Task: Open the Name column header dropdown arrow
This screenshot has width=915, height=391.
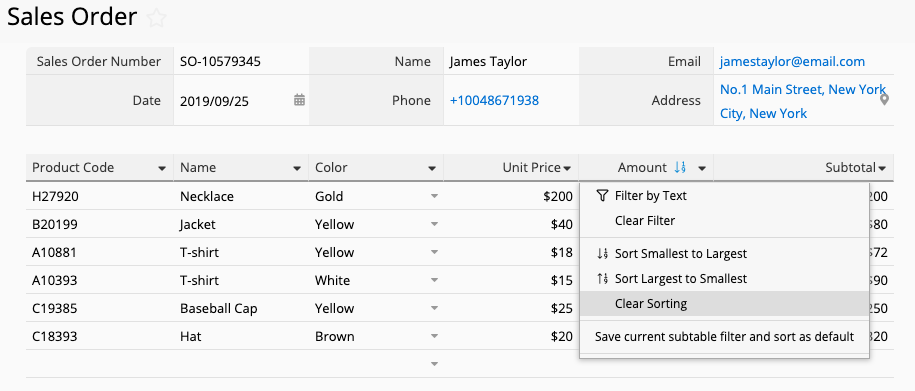Action: pos(297,169)
